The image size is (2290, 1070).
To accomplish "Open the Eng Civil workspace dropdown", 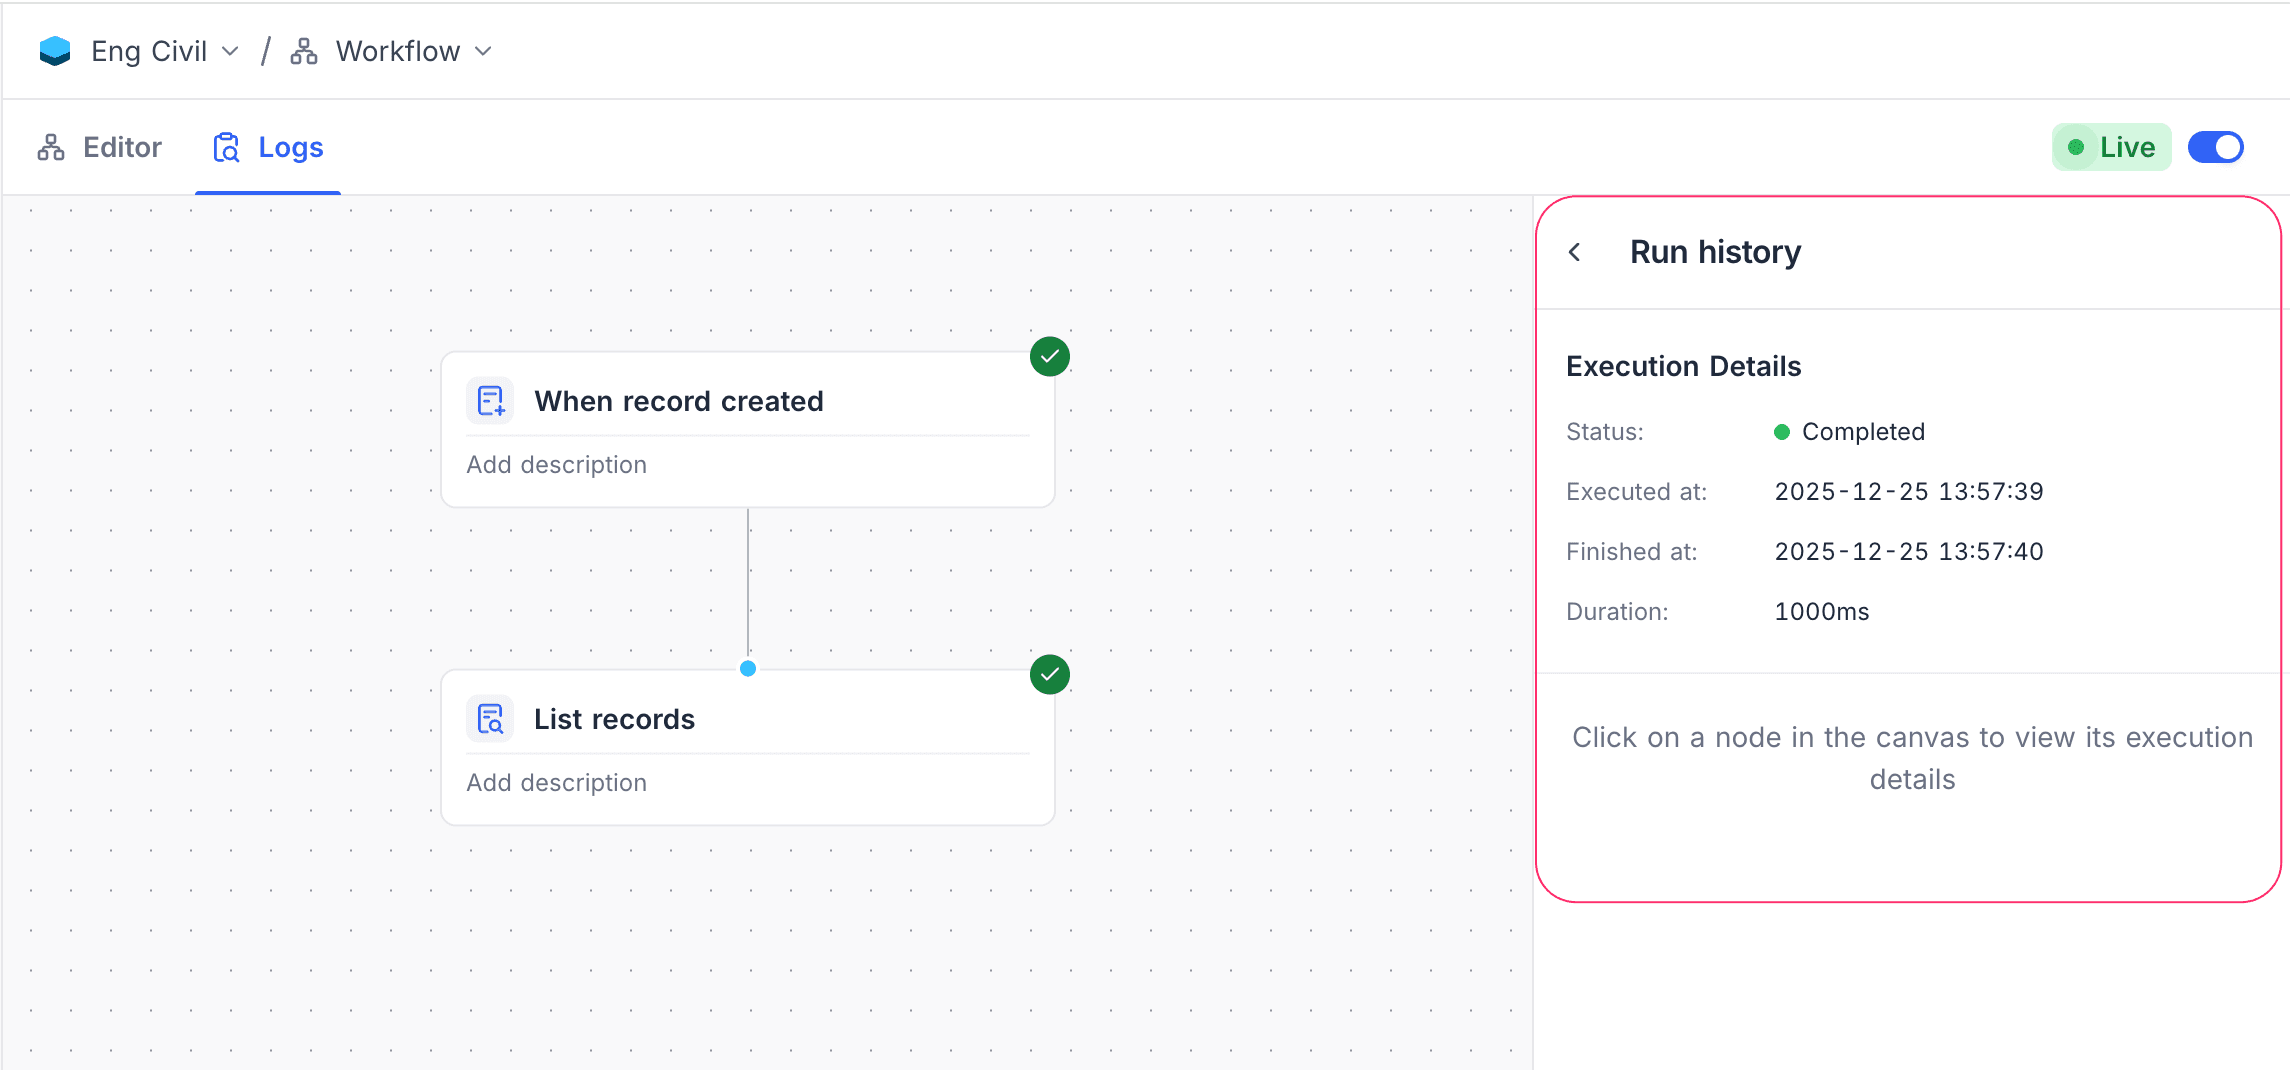I will [230, 50].
